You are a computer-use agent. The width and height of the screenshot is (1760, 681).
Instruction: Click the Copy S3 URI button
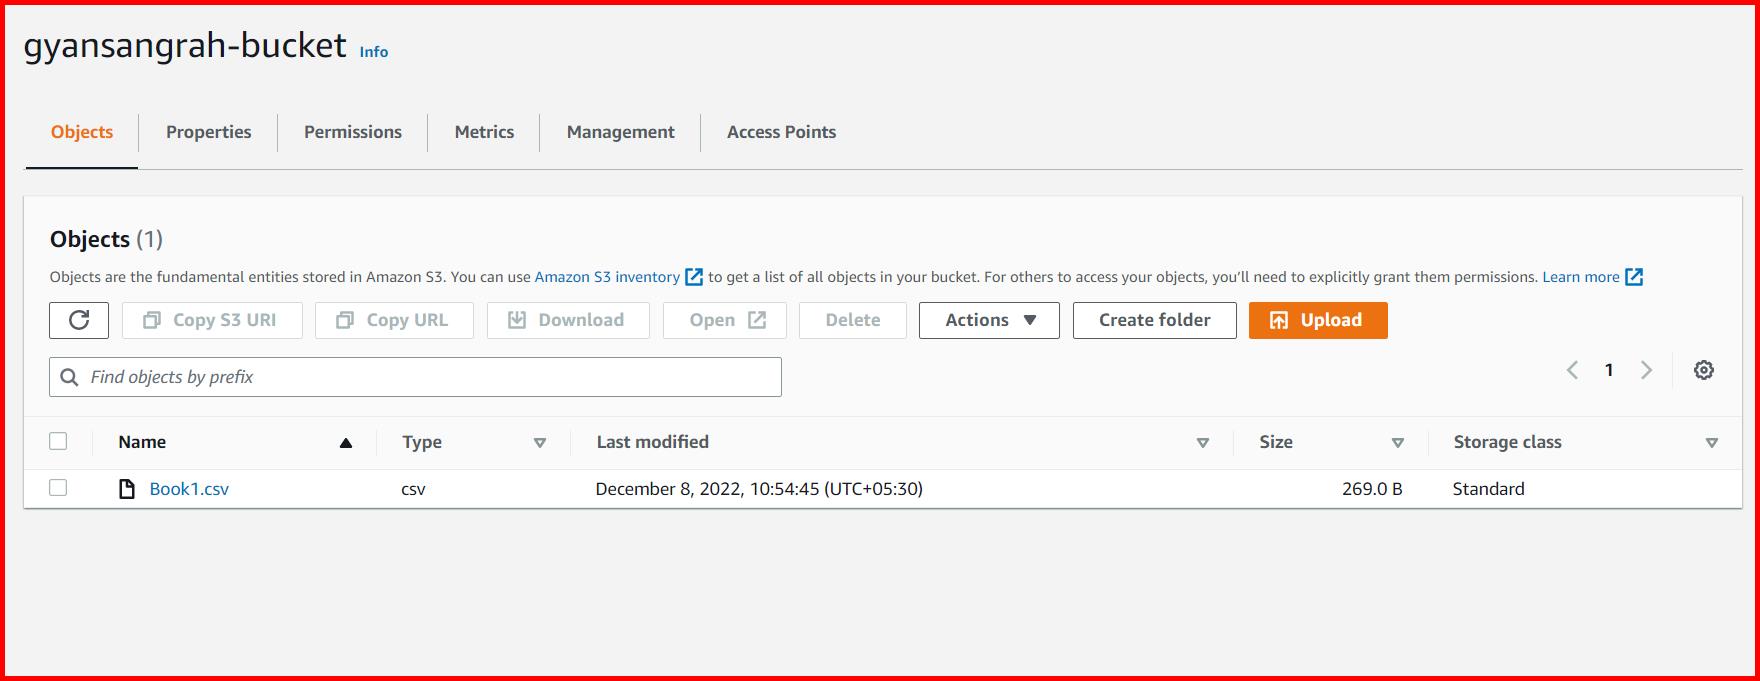point(212,320)
